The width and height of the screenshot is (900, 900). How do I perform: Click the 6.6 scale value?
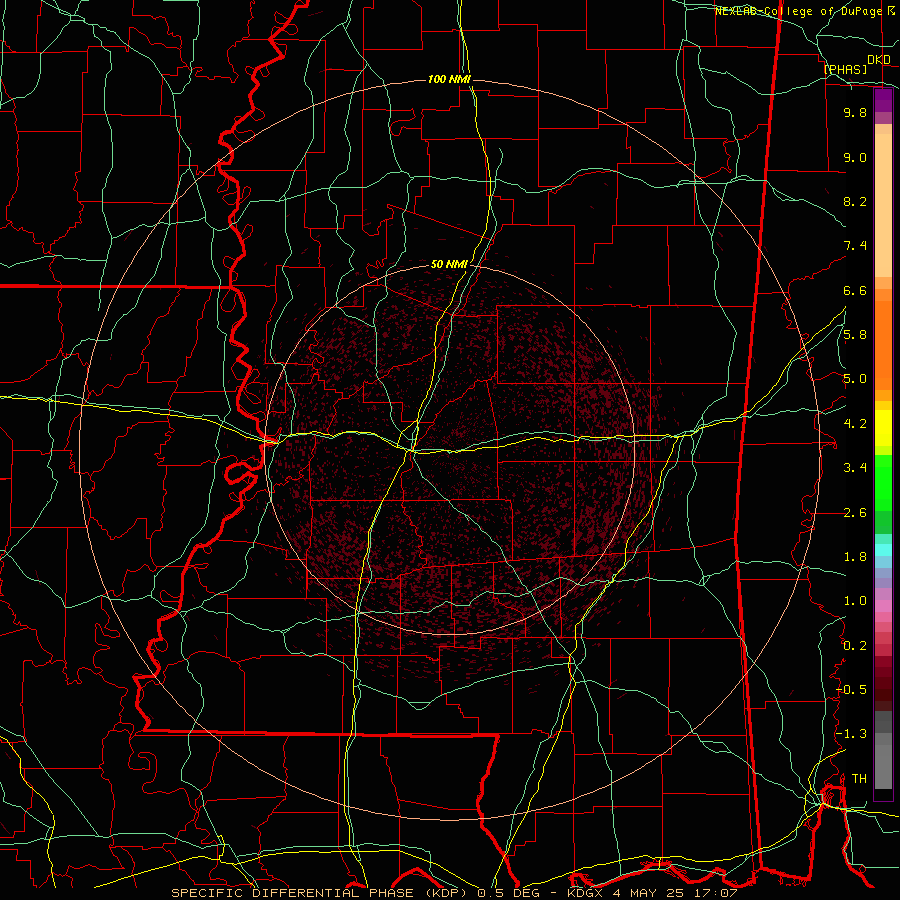(855, 291)
